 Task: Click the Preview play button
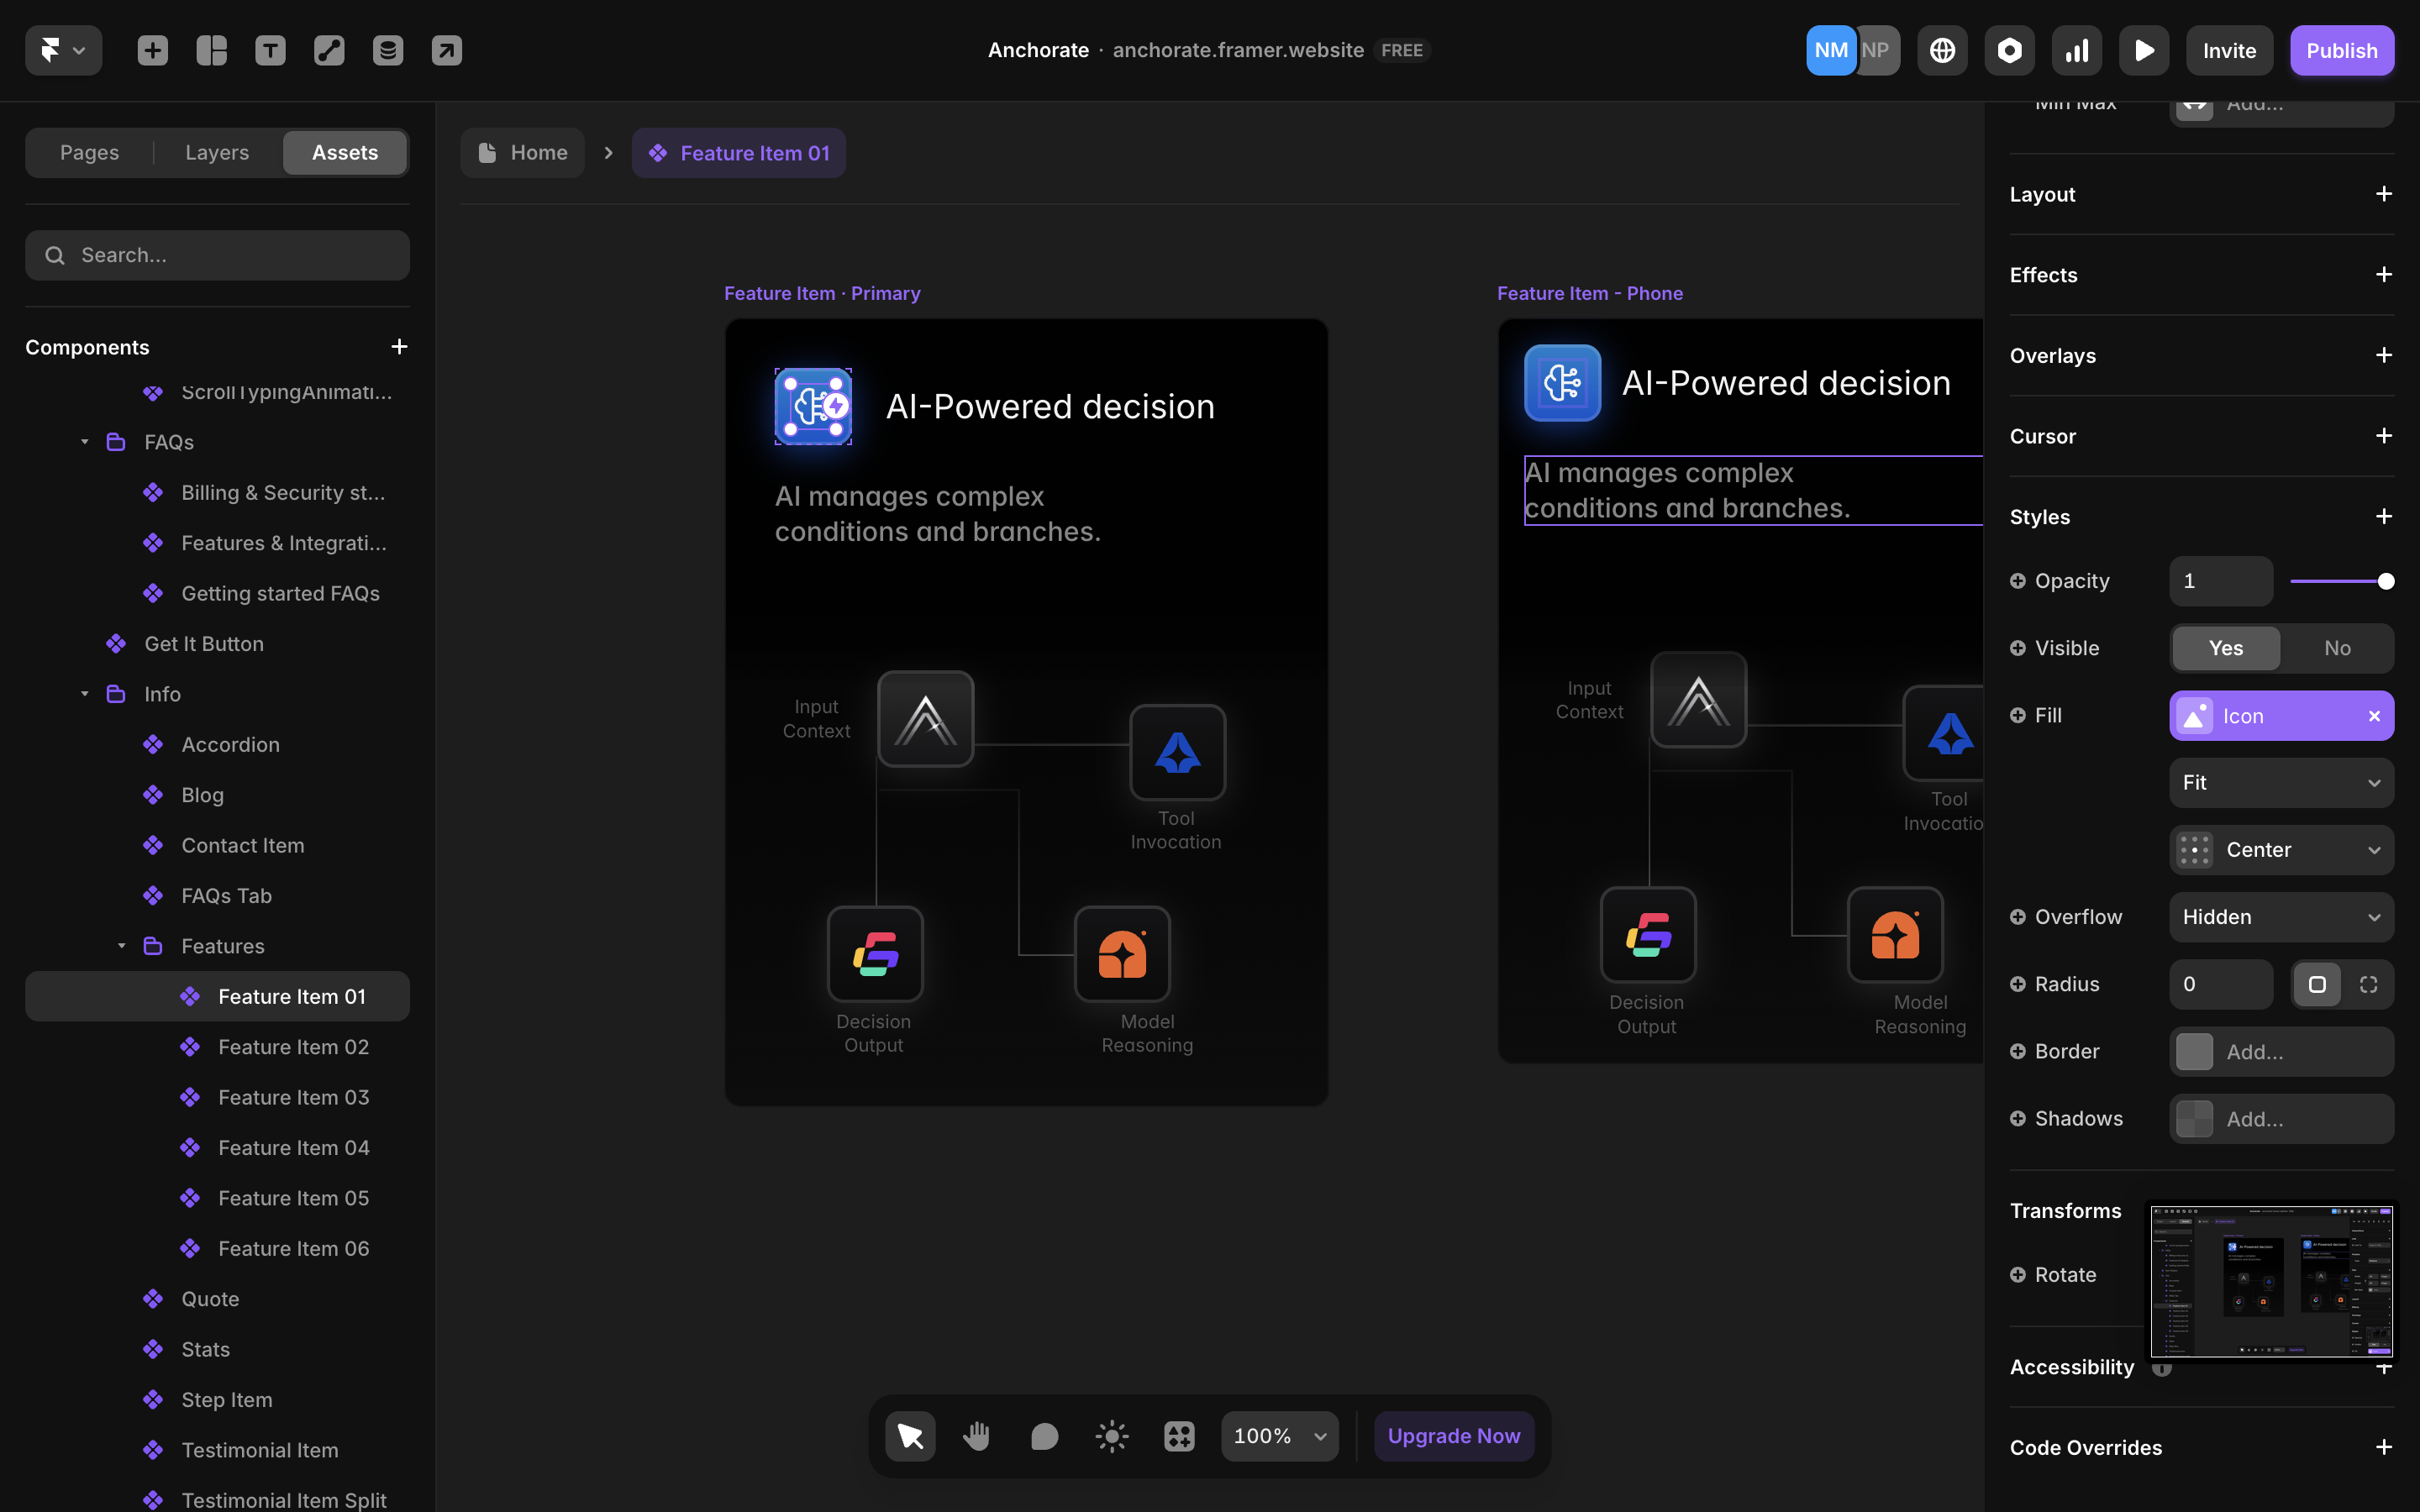[x=2143, y=50]
